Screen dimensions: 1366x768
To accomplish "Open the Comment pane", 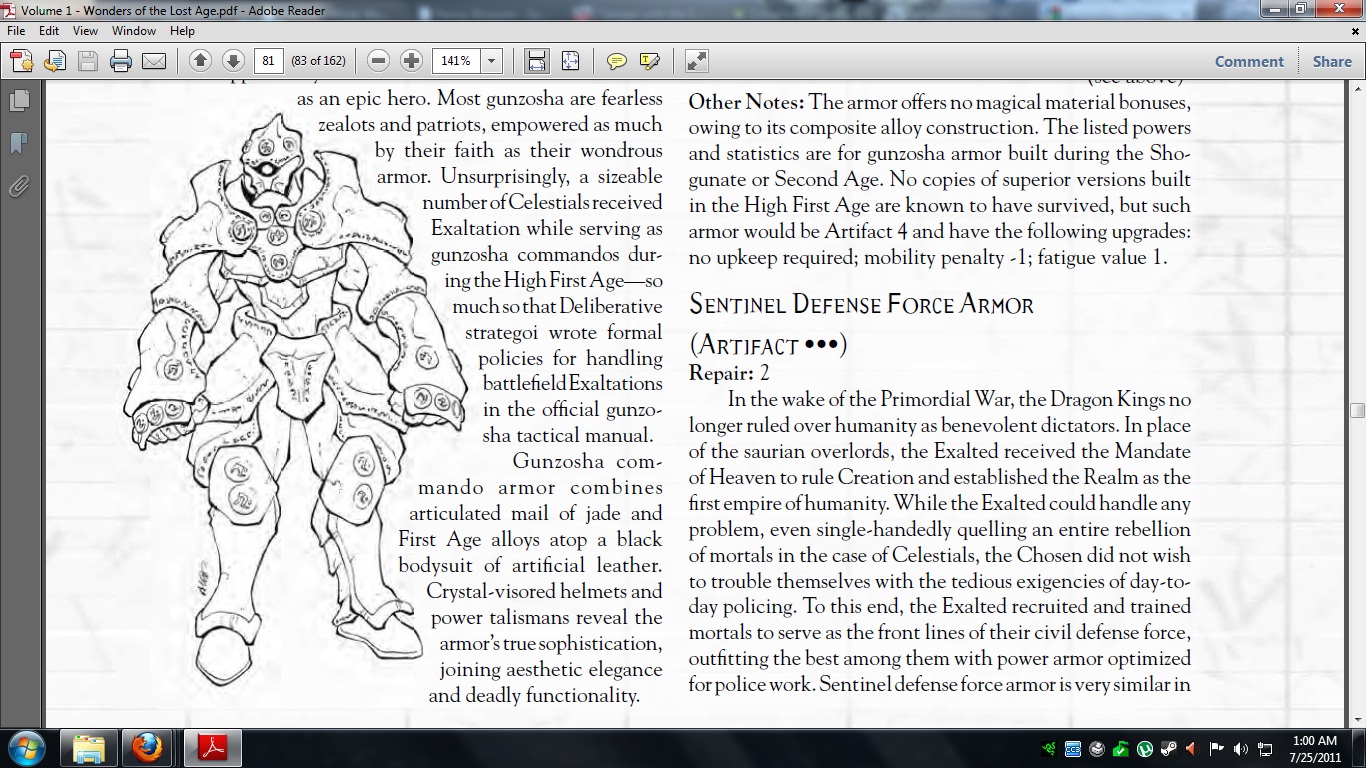I will pyautogui.click(x=1249, y=61).
